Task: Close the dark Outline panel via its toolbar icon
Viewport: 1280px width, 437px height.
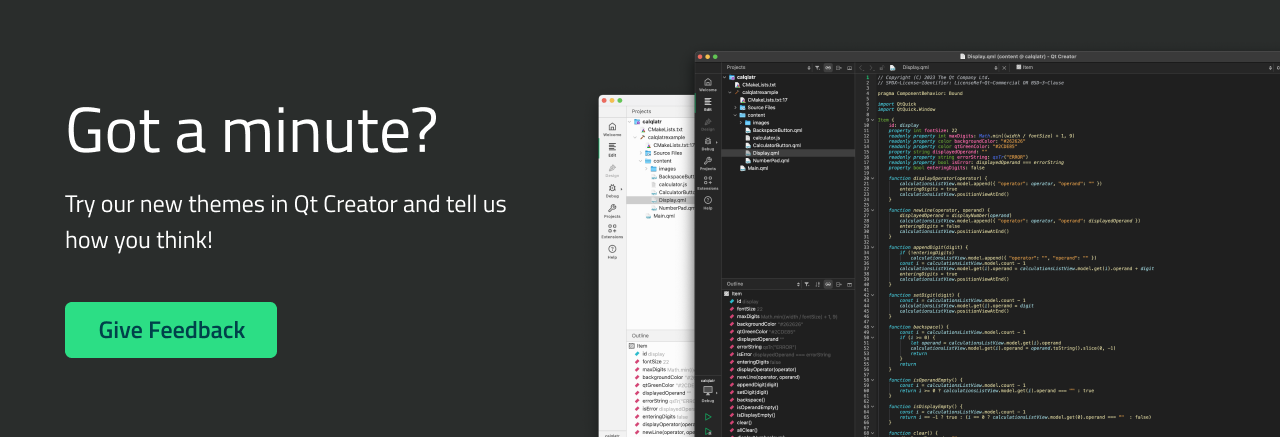Action: (849, 284)
